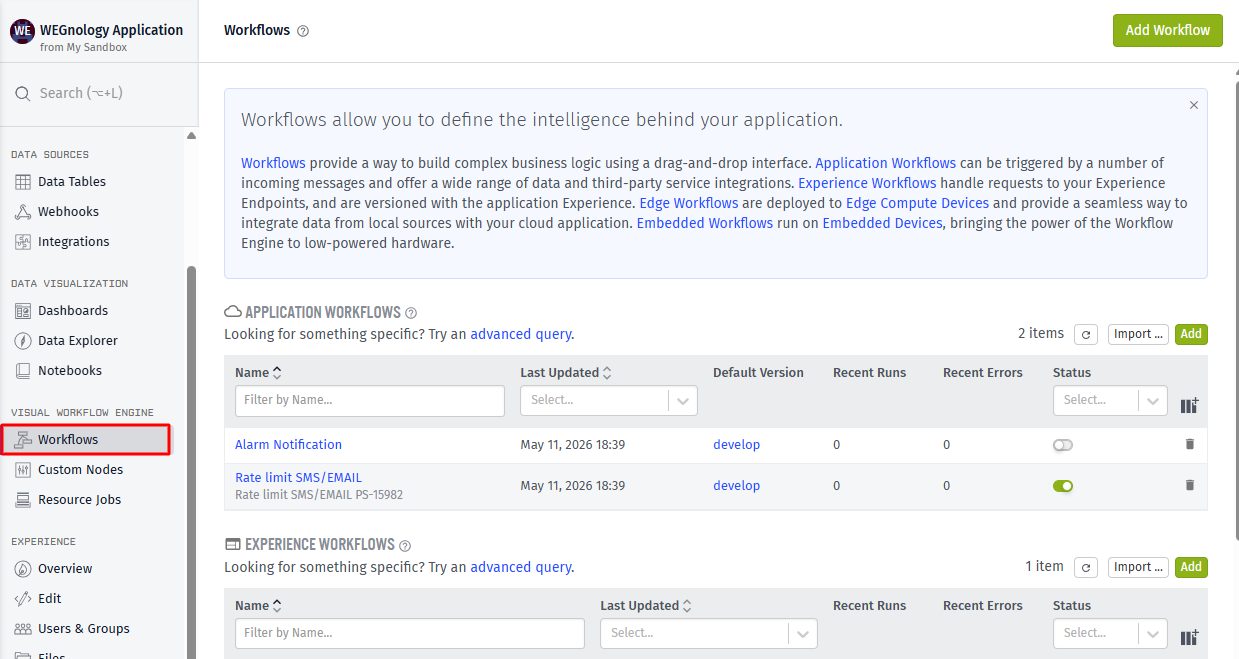Follow the Edge Compute Devices link
Image resolution: width=1239 pixels, height=659 pixels.
917,203
